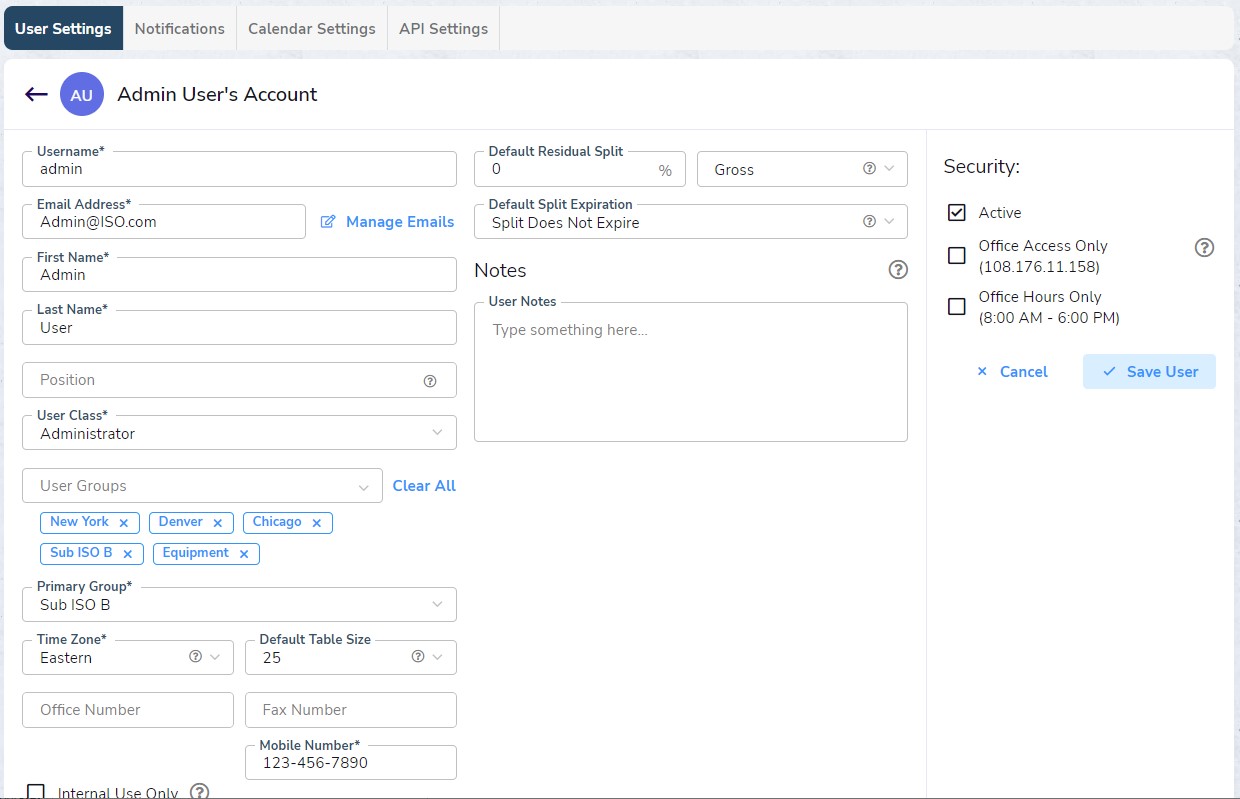This screenshot has width=1240, height=799.
Task: Click the help icon in Default Table Size
Action: pos(418,657)
